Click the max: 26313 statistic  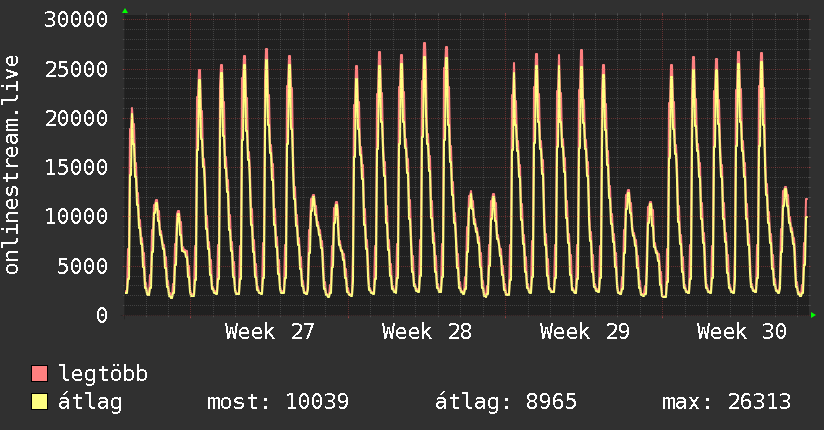tap(726, 402)
